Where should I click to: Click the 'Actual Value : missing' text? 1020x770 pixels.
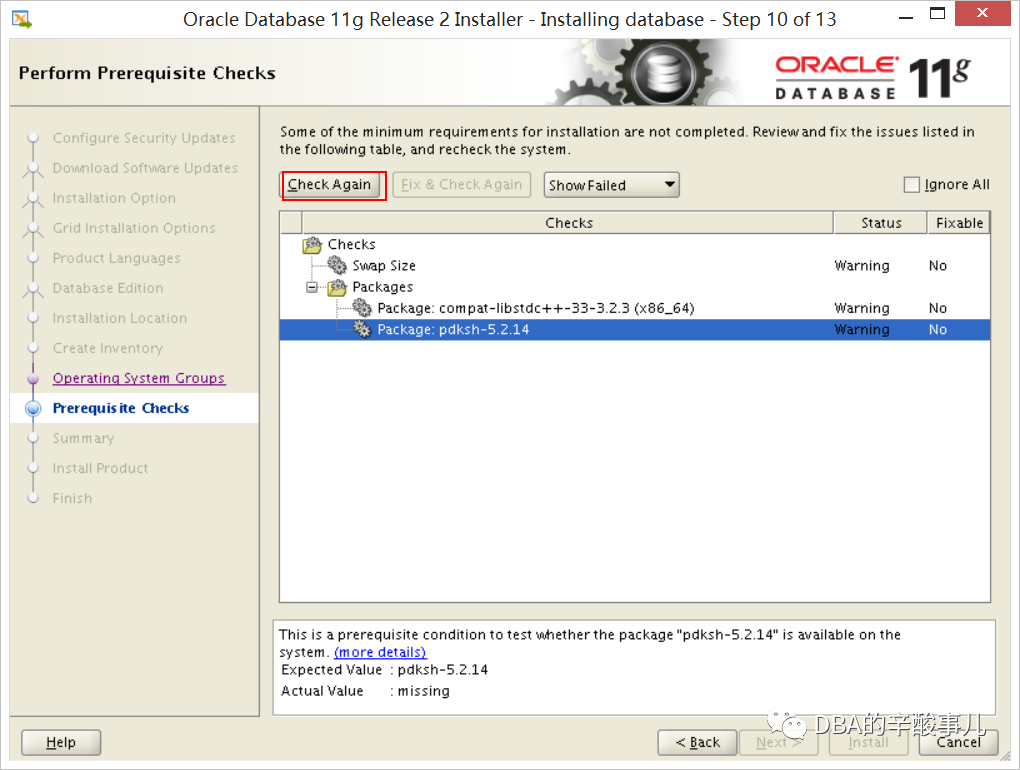click(x=365, y=691)
